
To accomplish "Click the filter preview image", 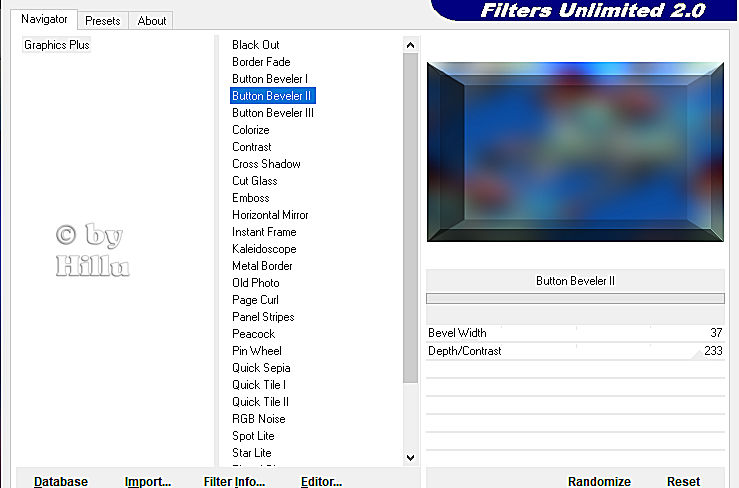I will point(575,152).
